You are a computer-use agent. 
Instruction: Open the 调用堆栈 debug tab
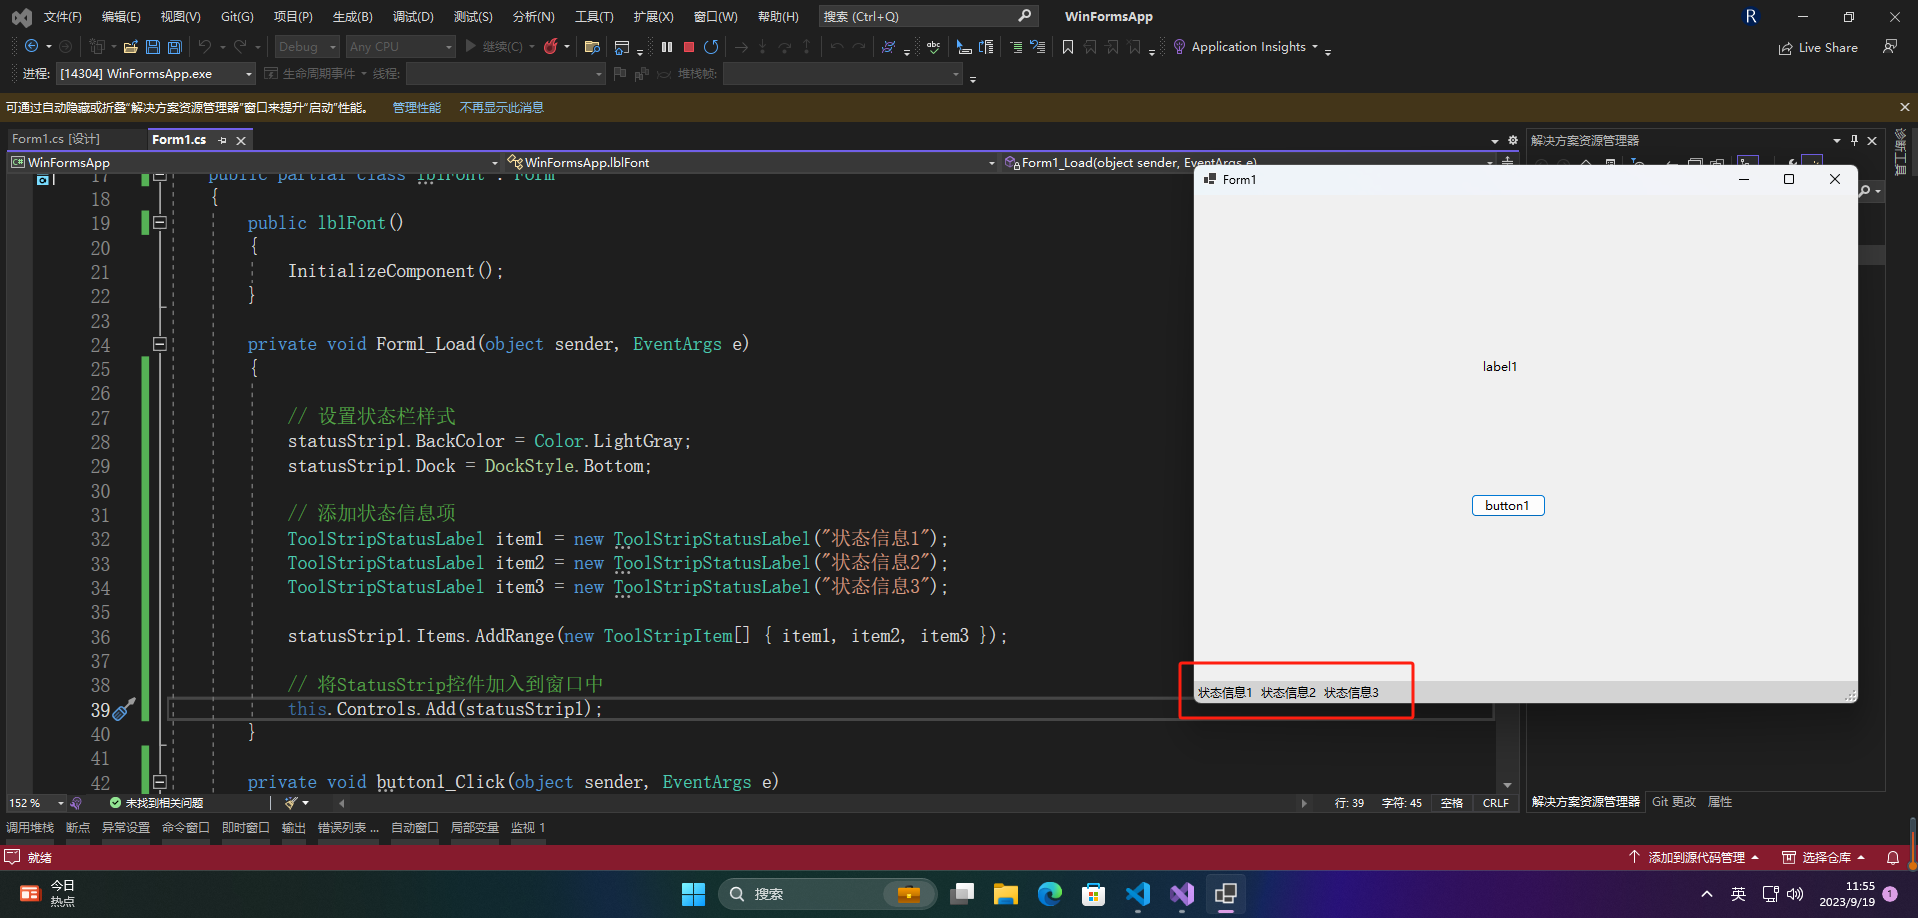click(x=30, y=828)
